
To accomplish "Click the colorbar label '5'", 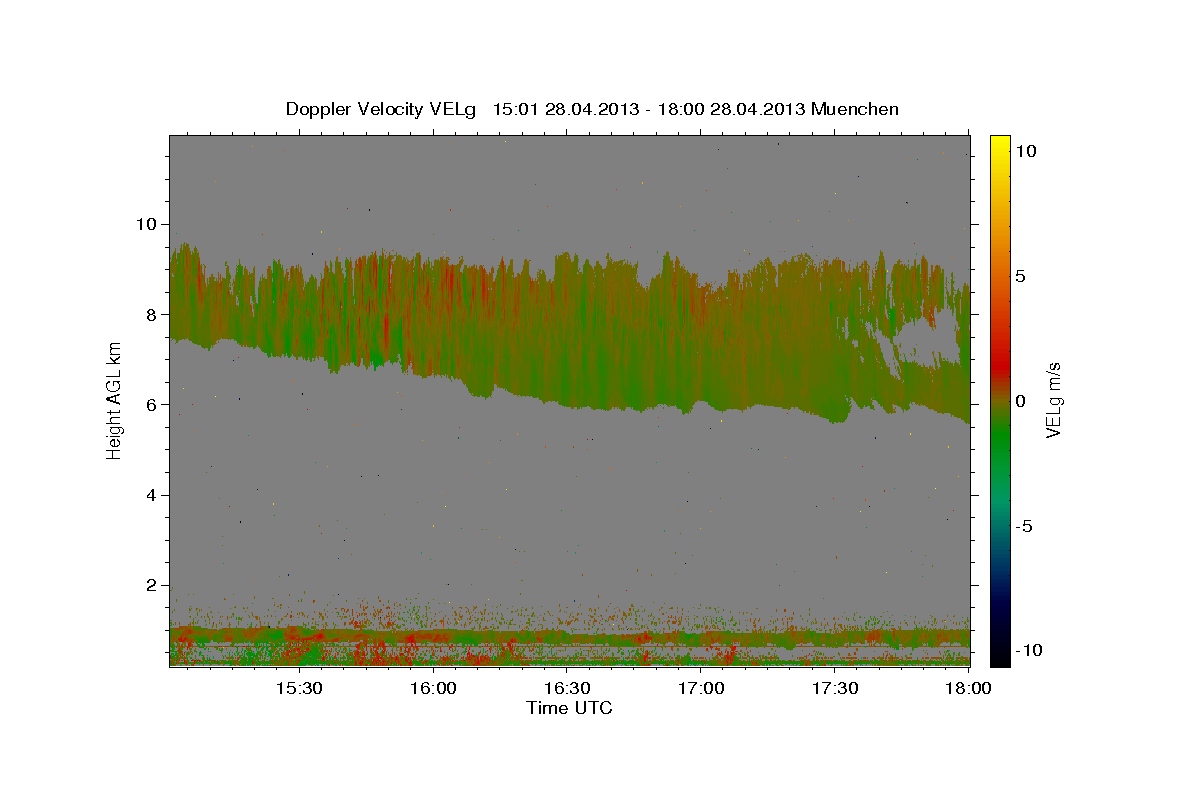I will [1023, 276].
